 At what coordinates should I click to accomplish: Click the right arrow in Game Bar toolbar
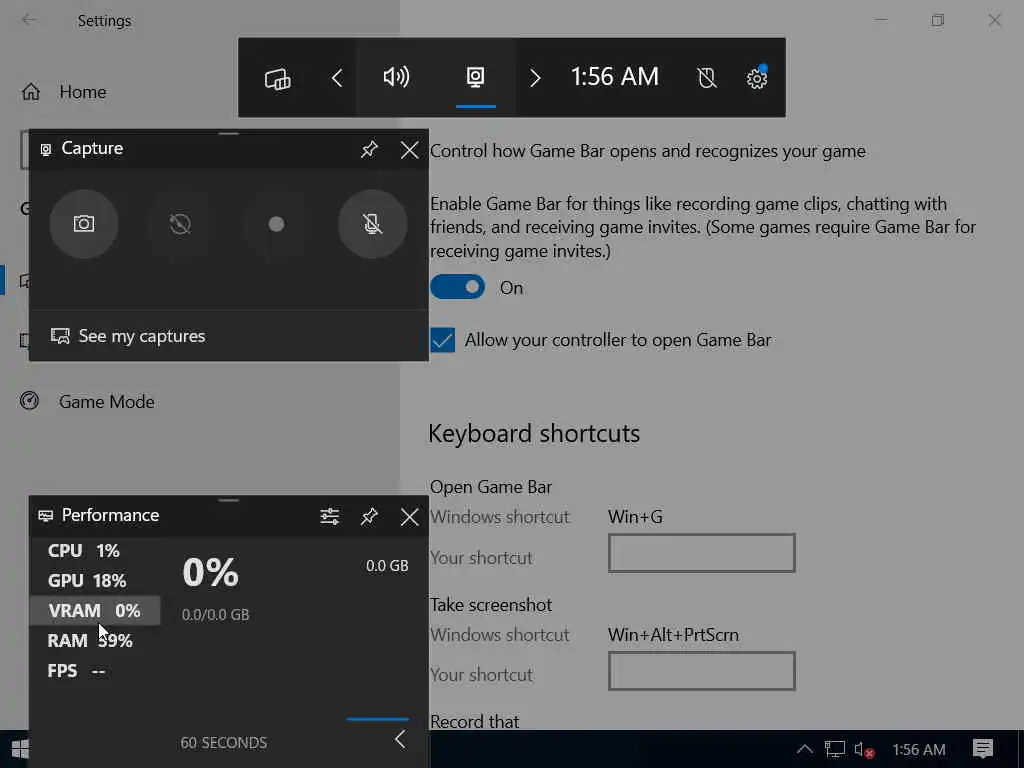click(x=535, y=78)
